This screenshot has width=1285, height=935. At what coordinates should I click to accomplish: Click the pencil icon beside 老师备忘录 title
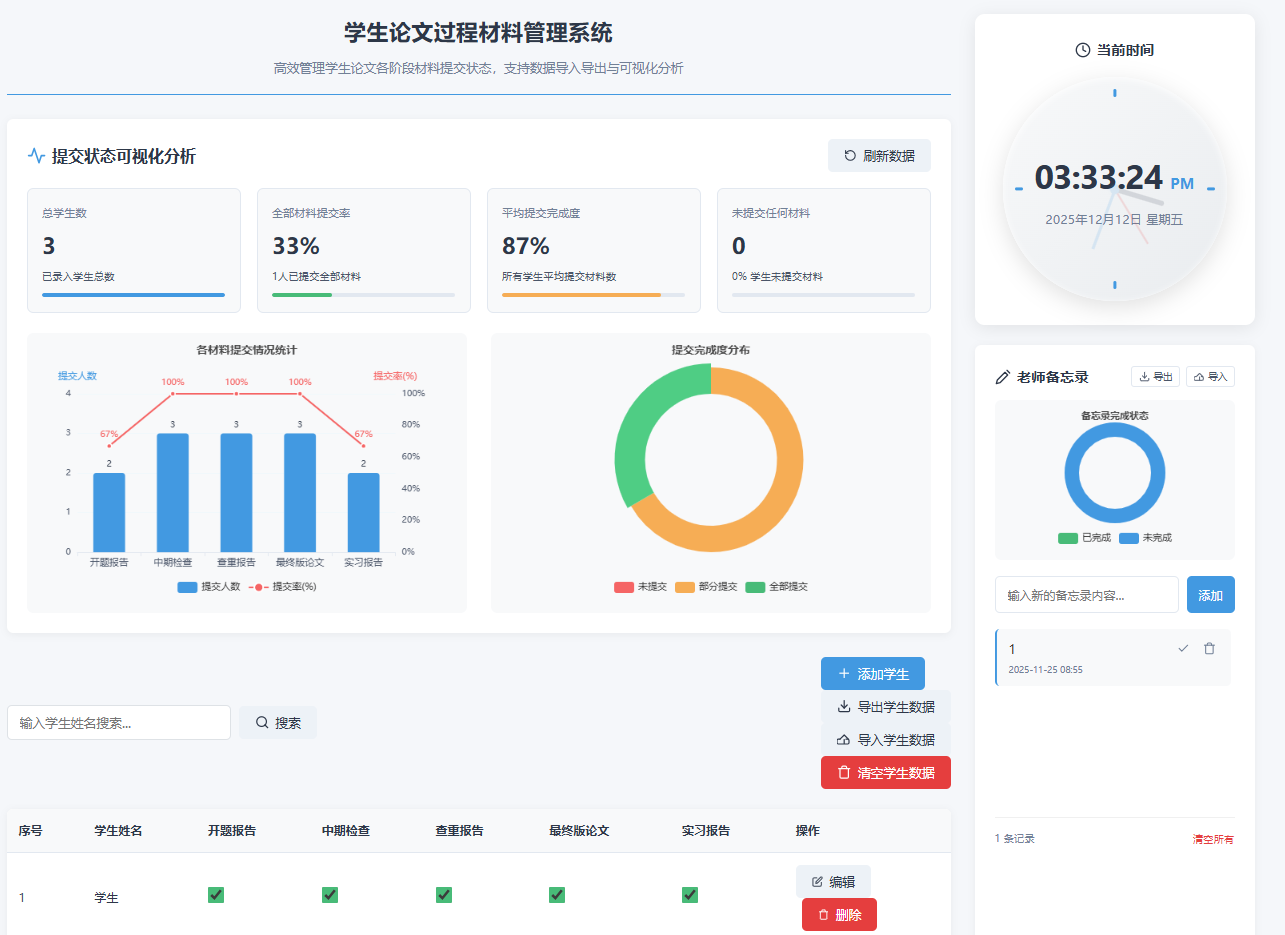click(1003, 377)
